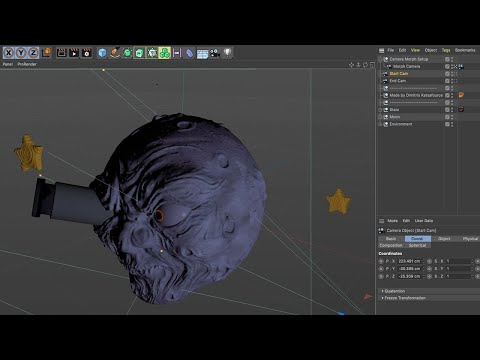Open the Attribute Manager hamburger menu

pyautogui.click(x=381, y=221)
